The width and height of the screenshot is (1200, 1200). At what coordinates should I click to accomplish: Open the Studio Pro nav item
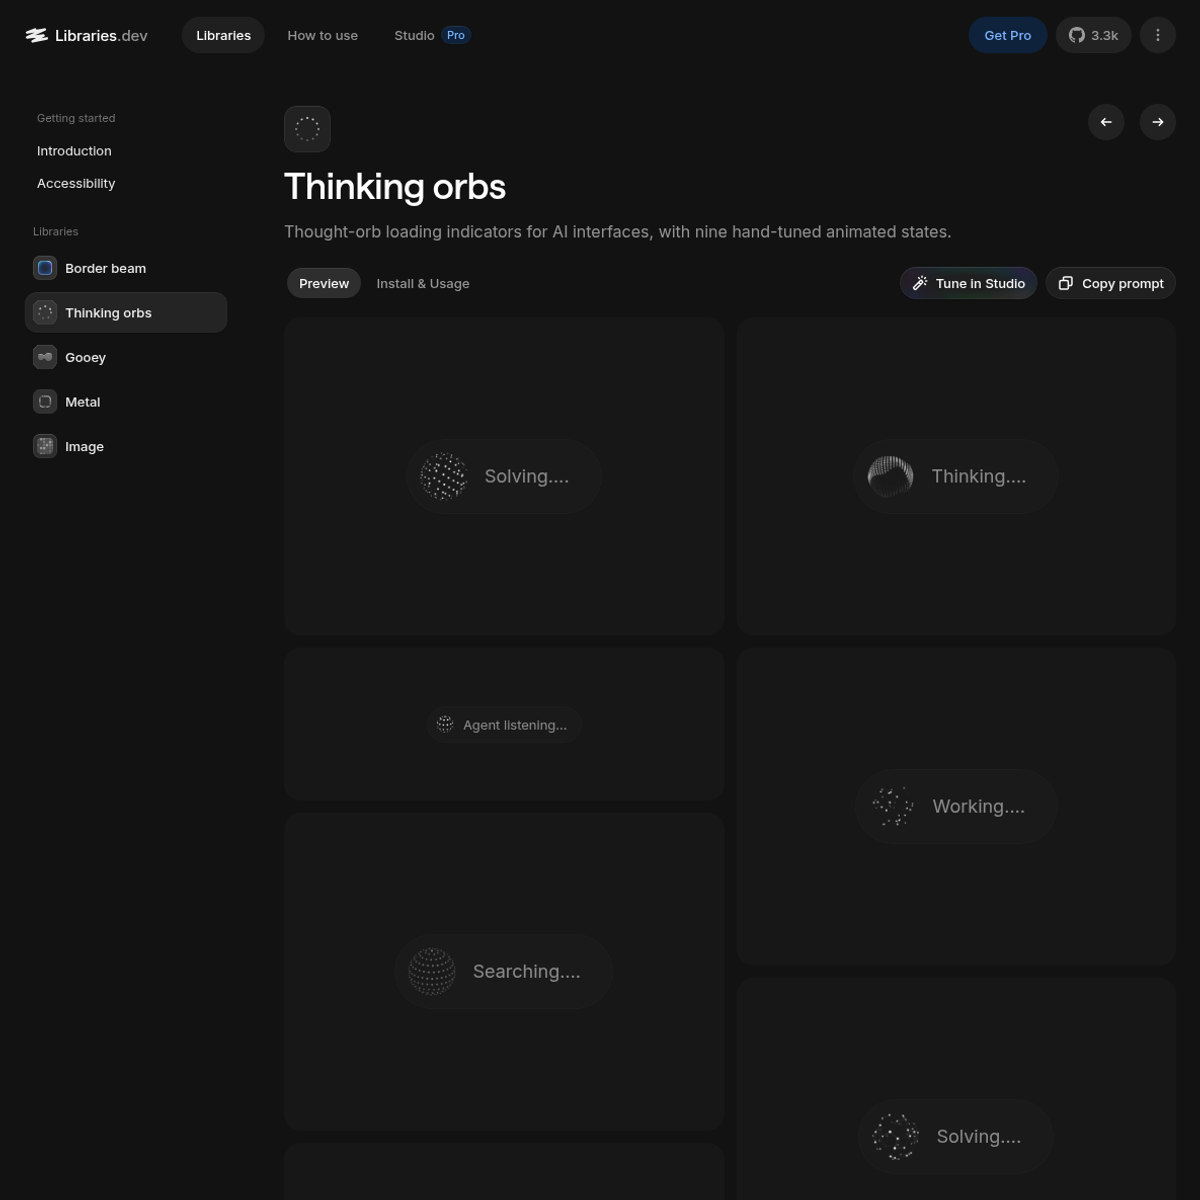(x=432, y=35)
